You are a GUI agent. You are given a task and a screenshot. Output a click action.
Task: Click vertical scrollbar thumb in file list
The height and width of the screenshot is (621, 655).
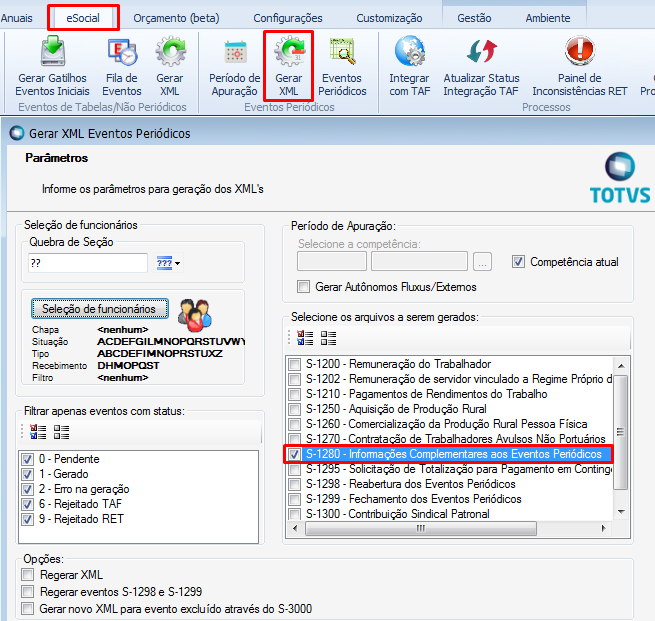coord(621,432)
